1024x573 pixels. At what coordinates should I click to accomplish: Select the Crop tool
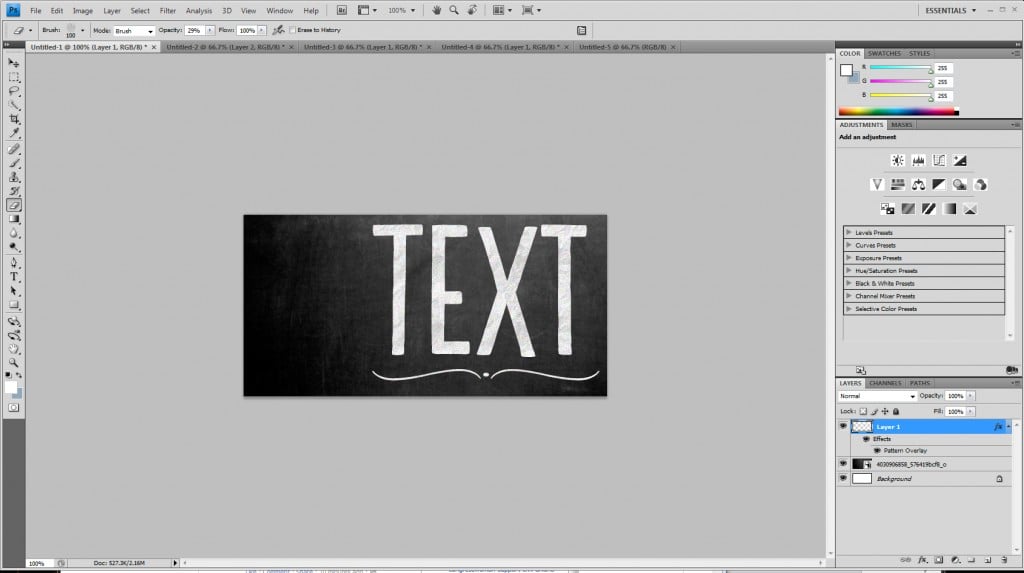(x=14, y=119)
